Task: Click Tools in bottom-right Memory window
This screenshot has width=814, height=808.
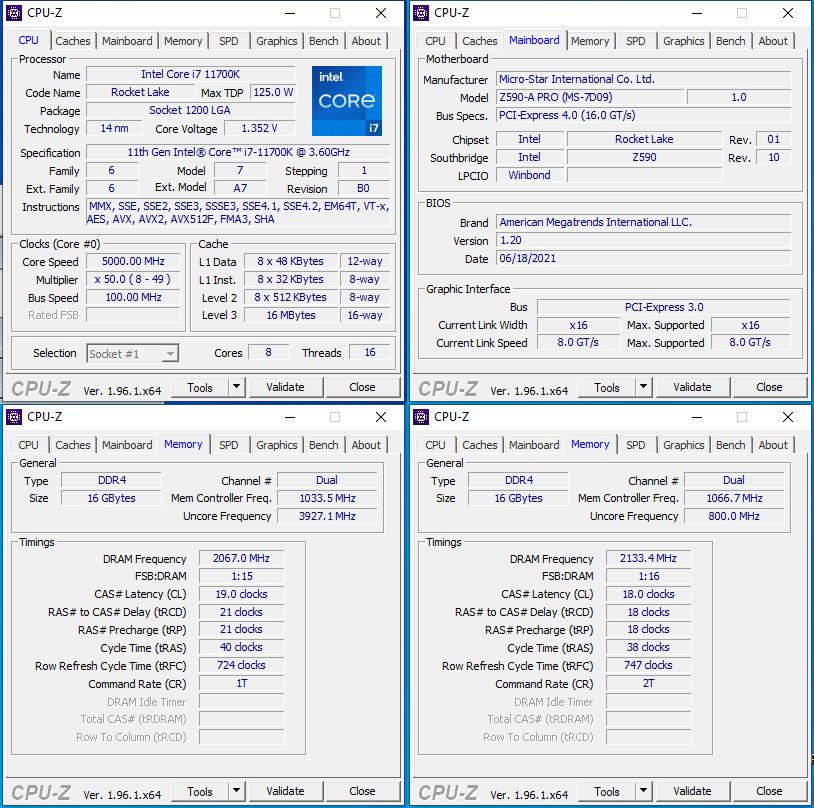Action: coord(607,791)
